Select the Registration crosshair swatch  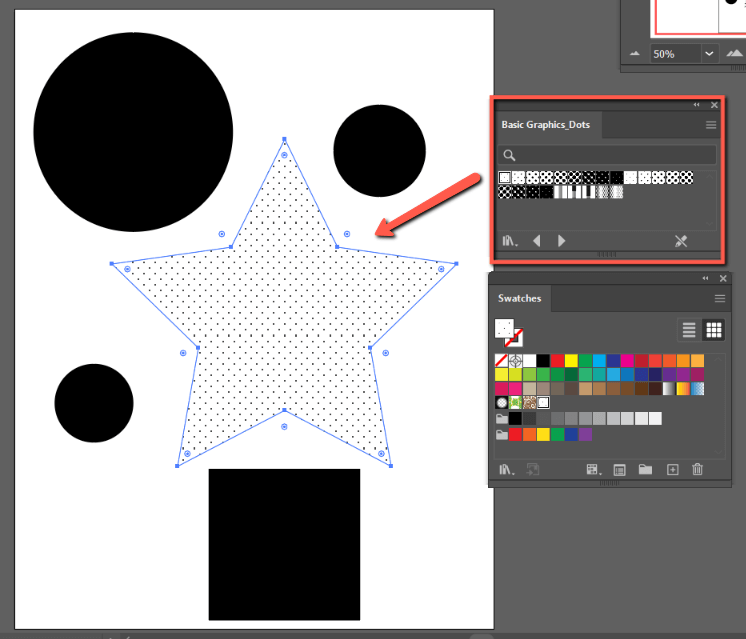(515, 361)
